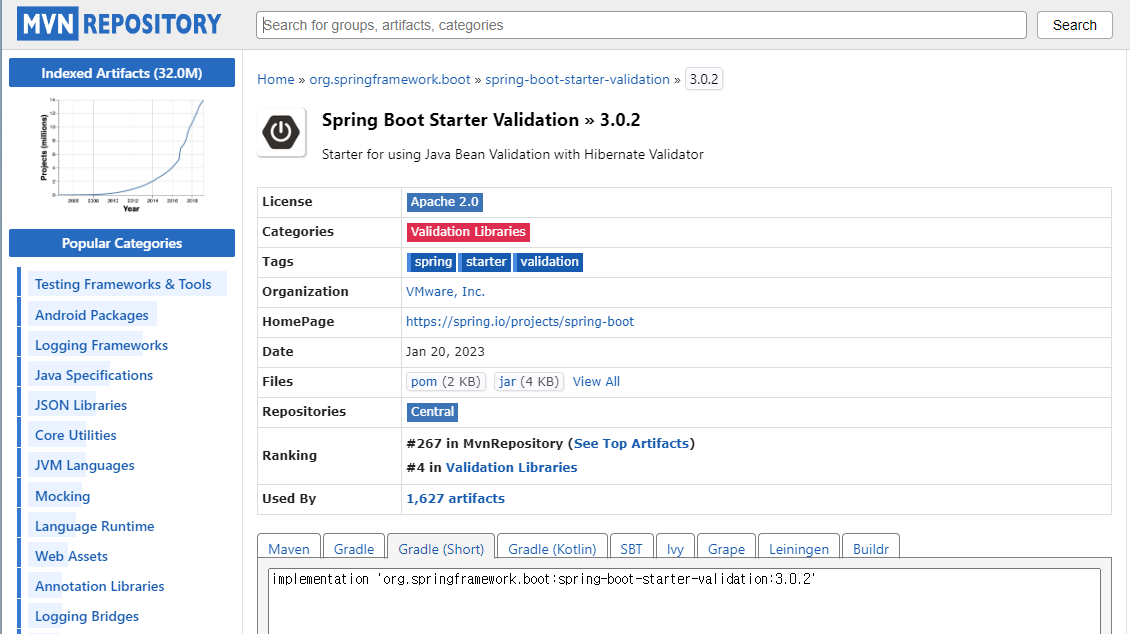Click the implementation dependency snippet textbox

pos(685,601)
